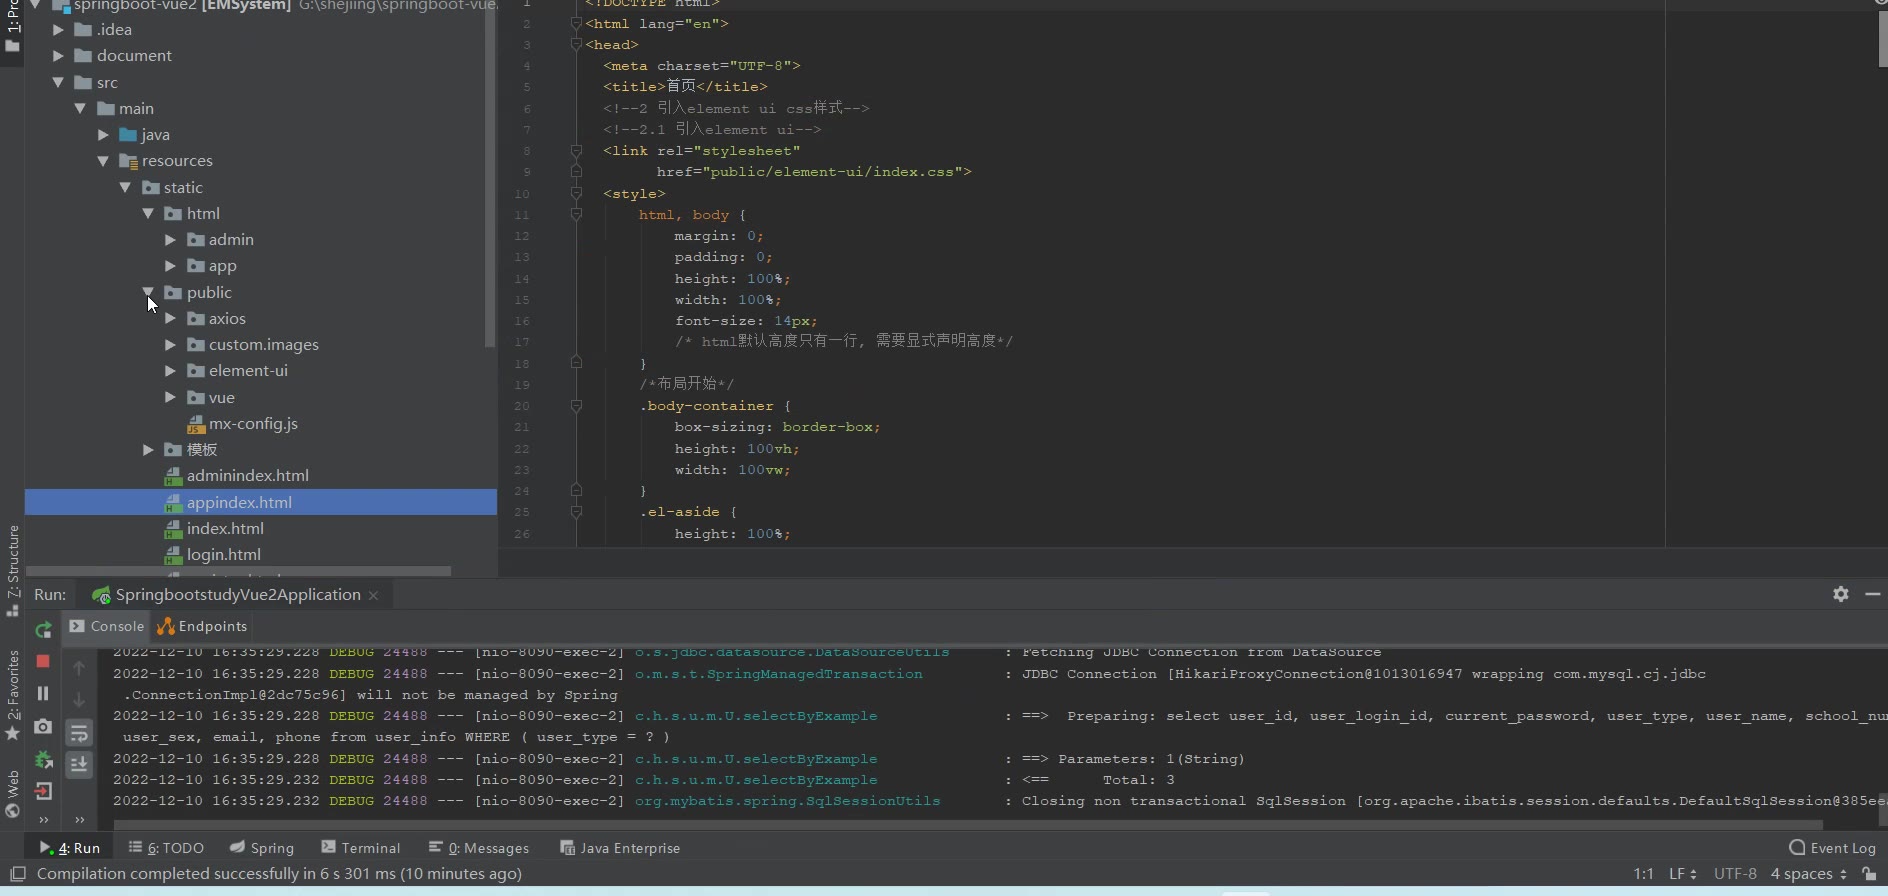This screenshot has height=896, width=1888.
Task: Pause console output in the Run panel
Action: point(43,693)
